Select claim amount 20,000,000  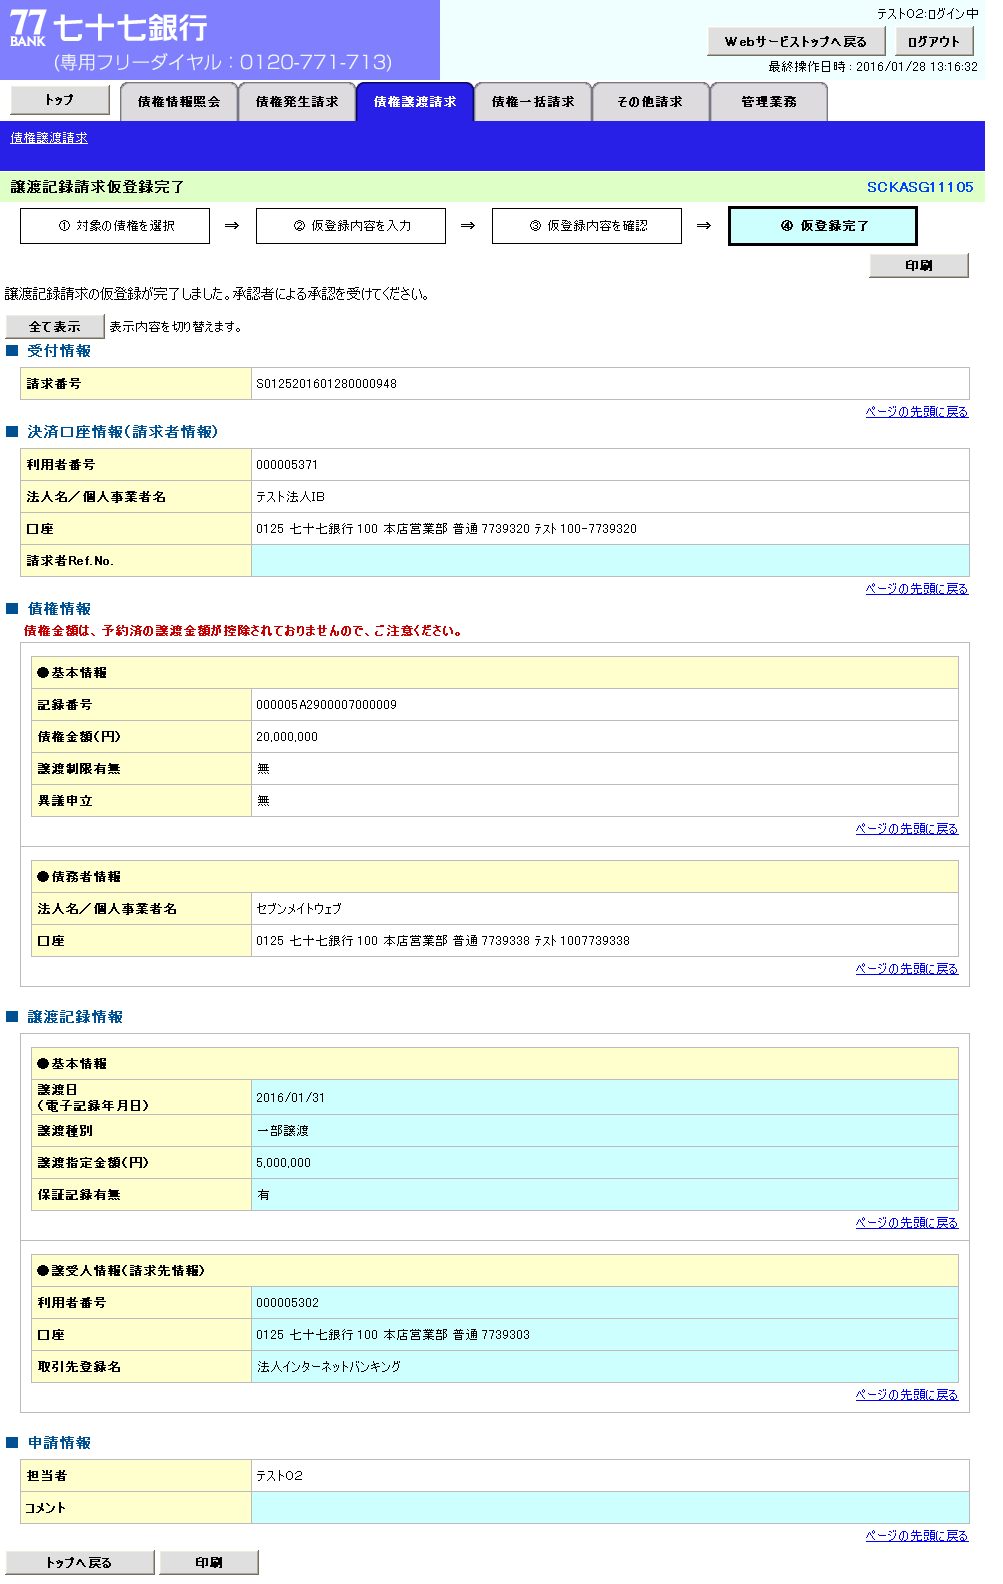coord(287,737)
